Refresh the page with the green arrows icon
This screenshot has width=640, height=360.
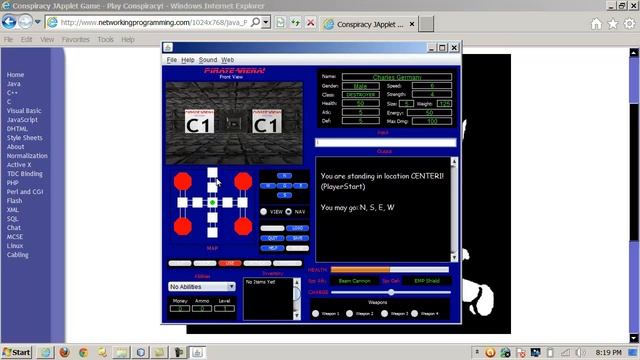[x=295, y=22]
